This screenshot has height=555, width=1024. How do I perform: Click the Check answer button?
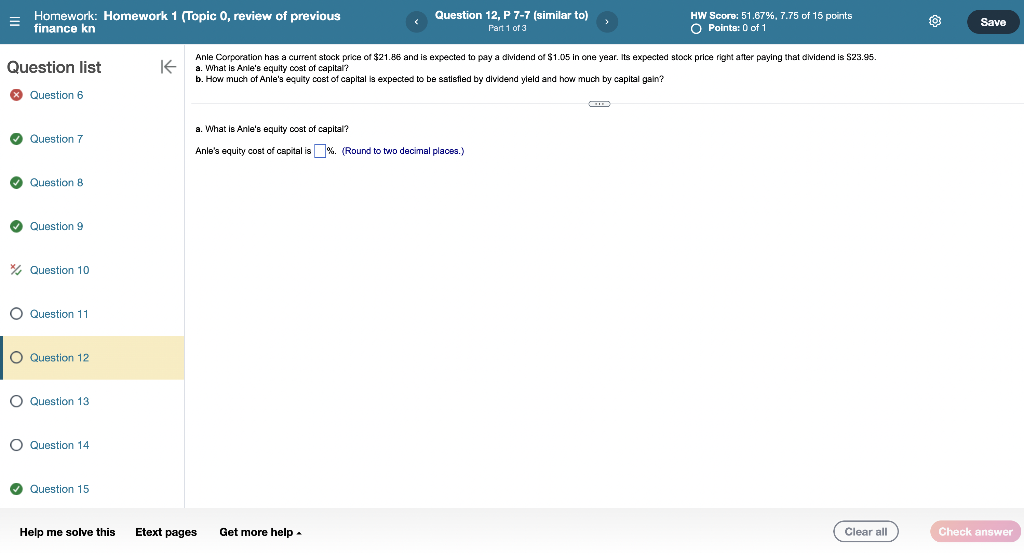(x=975, y=531)
